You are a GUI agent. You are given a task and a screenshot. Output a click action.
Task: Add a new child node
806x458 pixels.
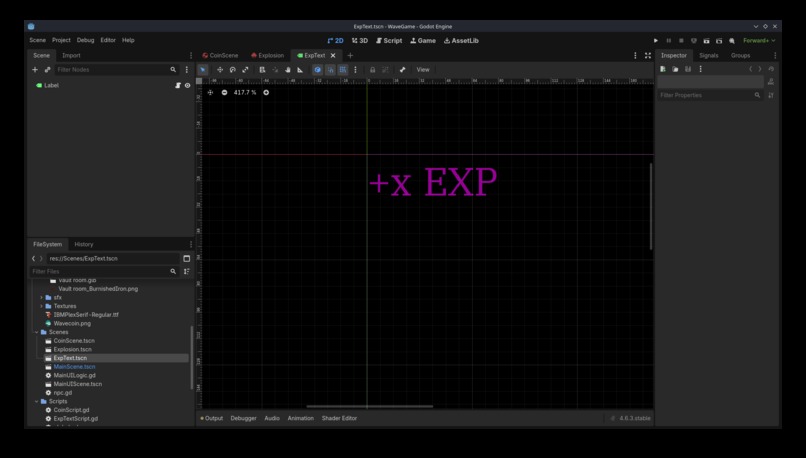[35, 69]
